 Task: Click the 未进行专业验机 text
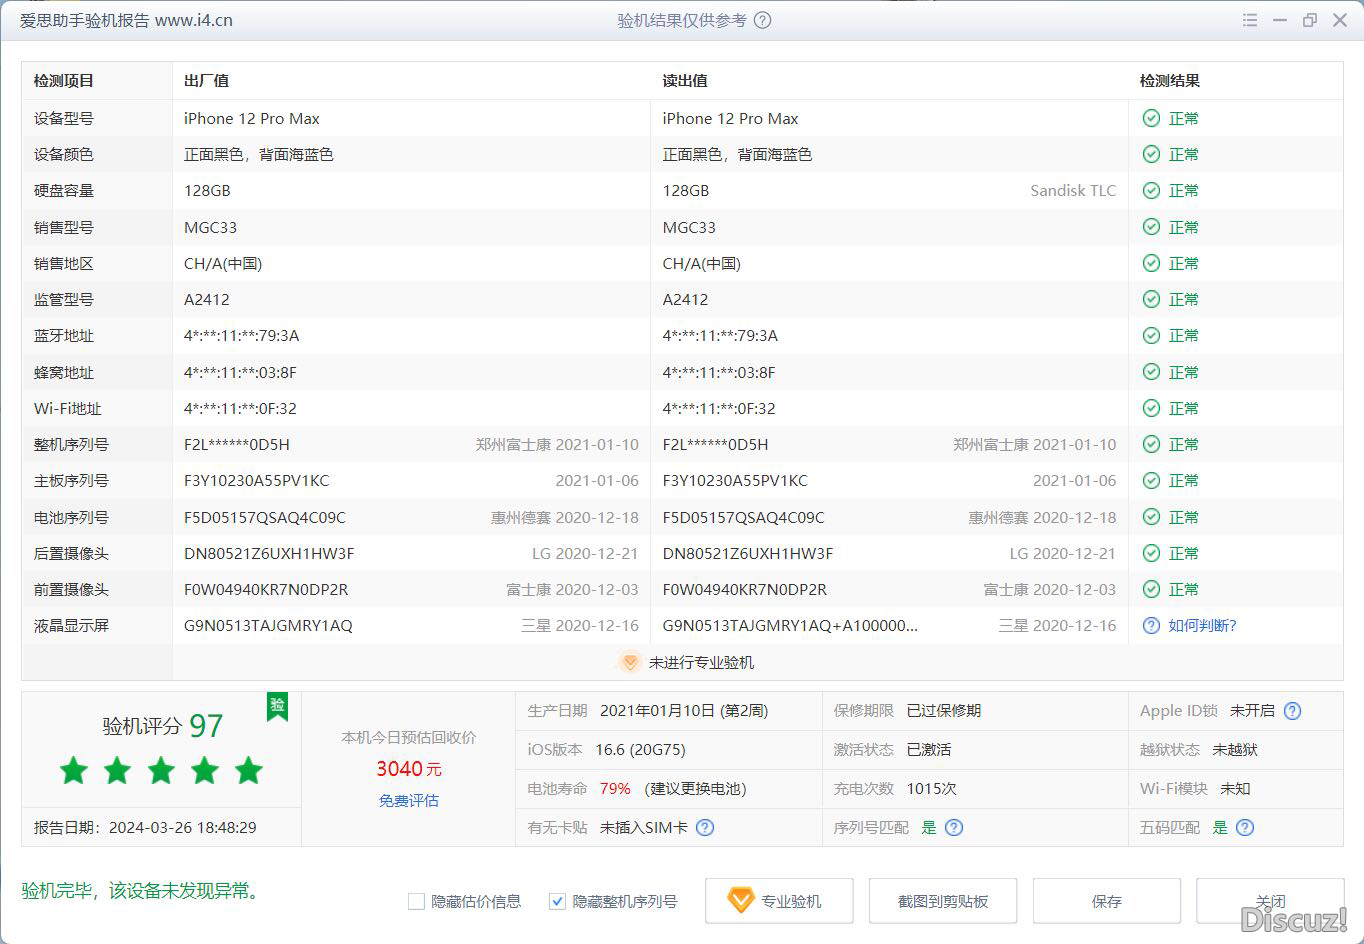[x=701, y=662]
